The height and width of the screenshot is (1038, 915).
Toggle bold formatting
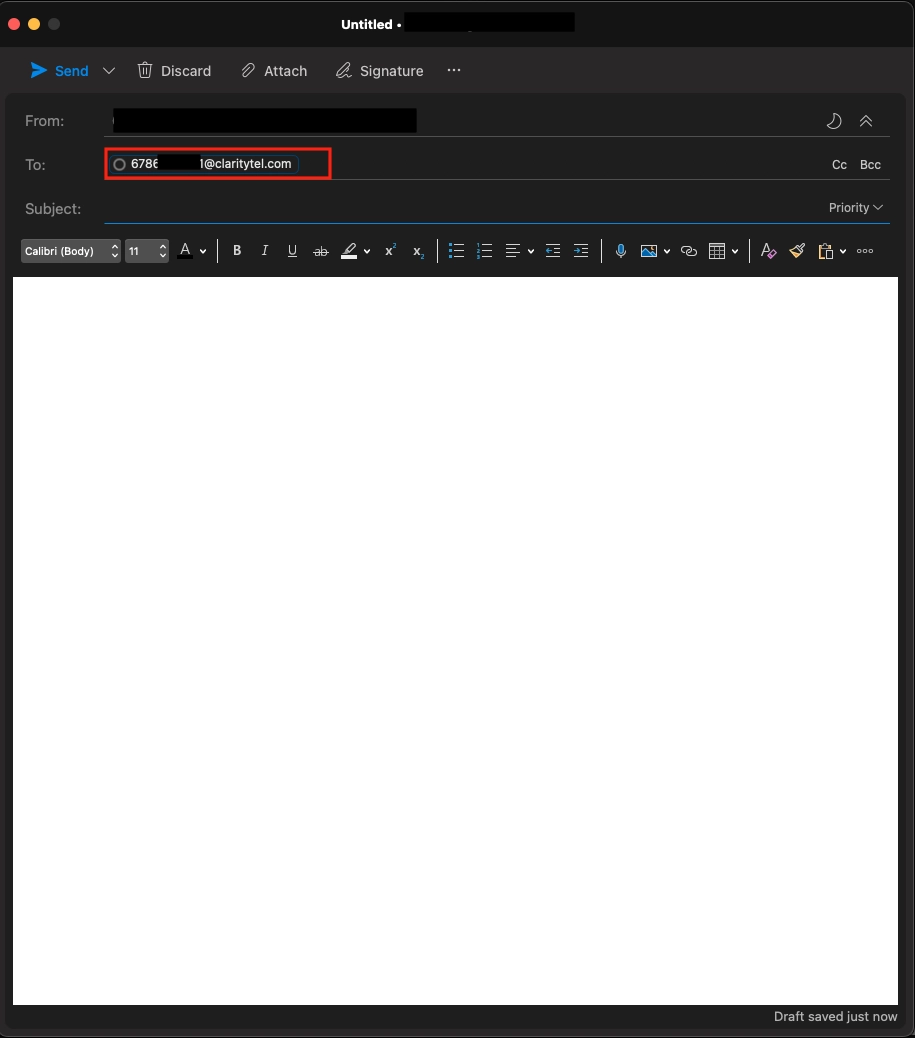tap(237, 251)
